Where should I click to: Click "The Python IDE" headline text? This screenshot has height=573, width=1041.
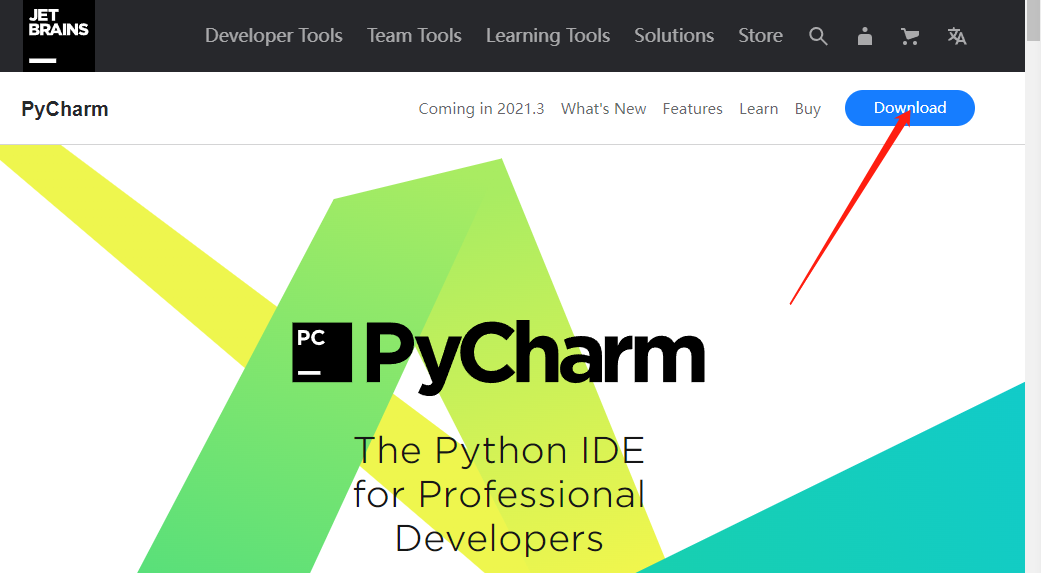pyautogui.click(x=499, y=450)
